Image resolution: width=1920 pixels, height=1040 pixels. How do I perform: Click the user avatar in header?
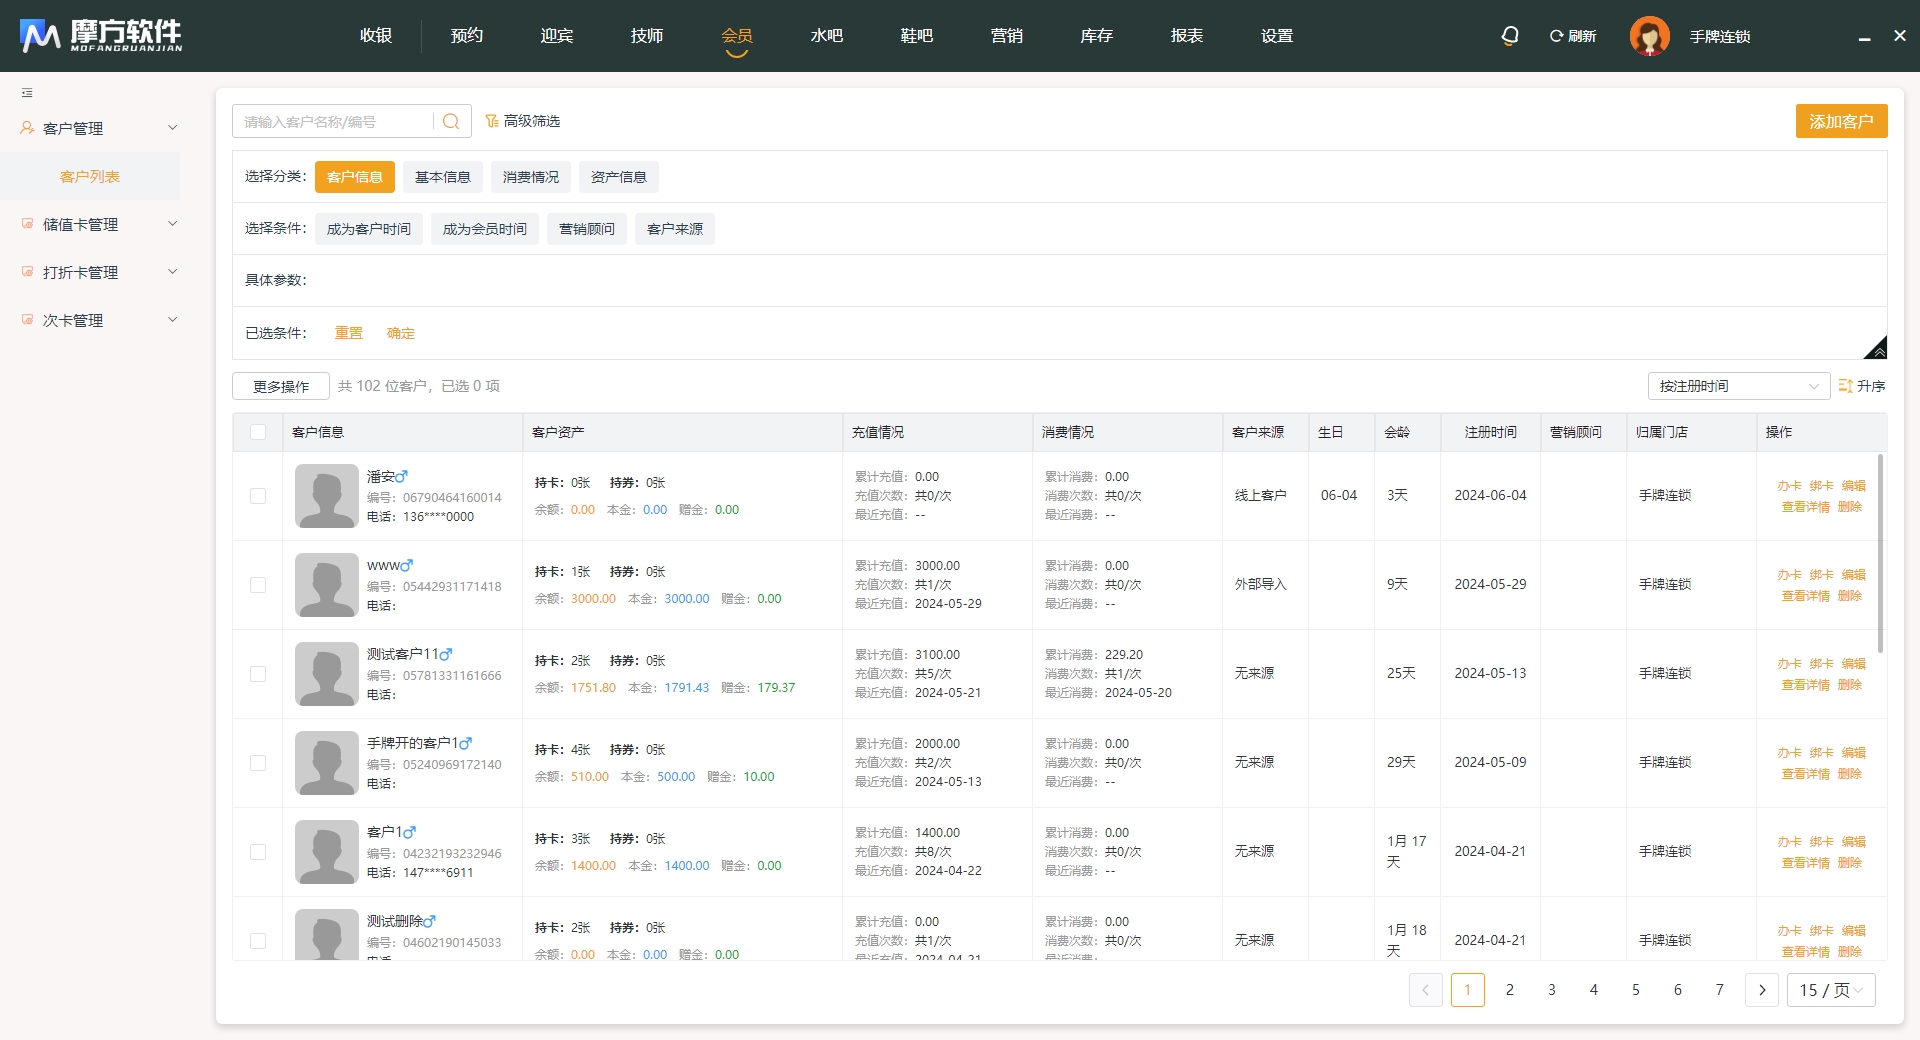pyautogui.click(x=1649, y=36)
